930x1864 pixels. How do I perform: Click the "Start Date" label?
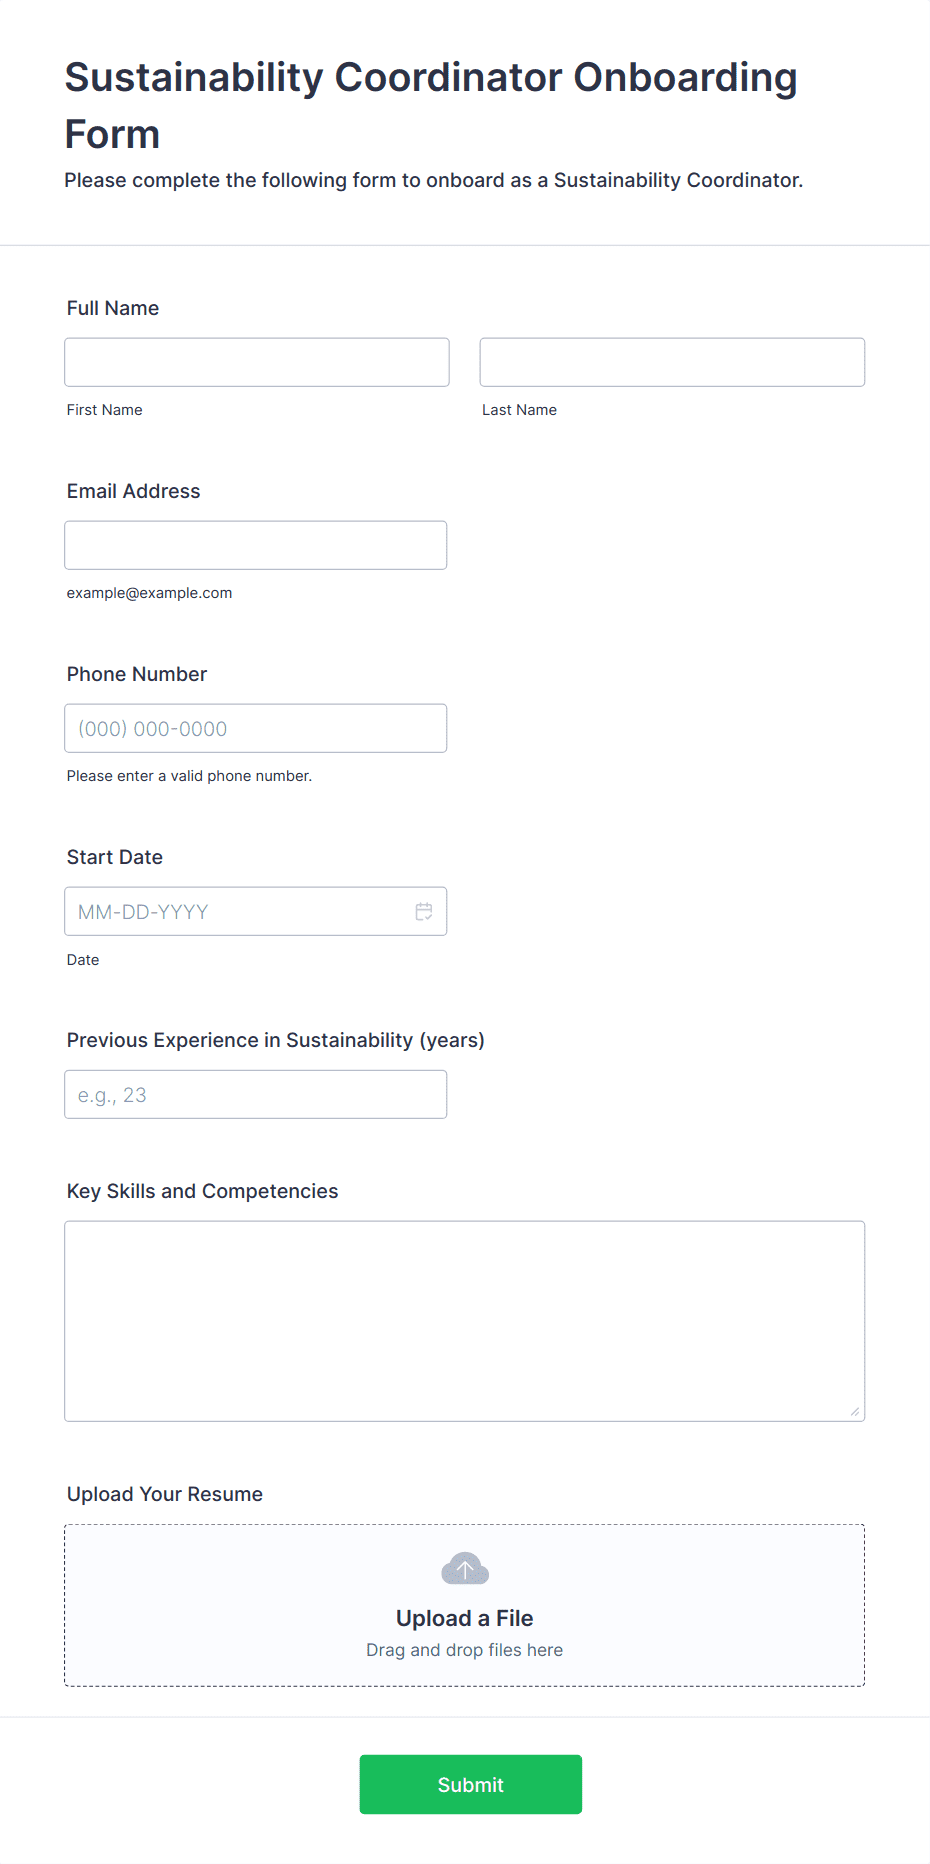coord(115,857)
